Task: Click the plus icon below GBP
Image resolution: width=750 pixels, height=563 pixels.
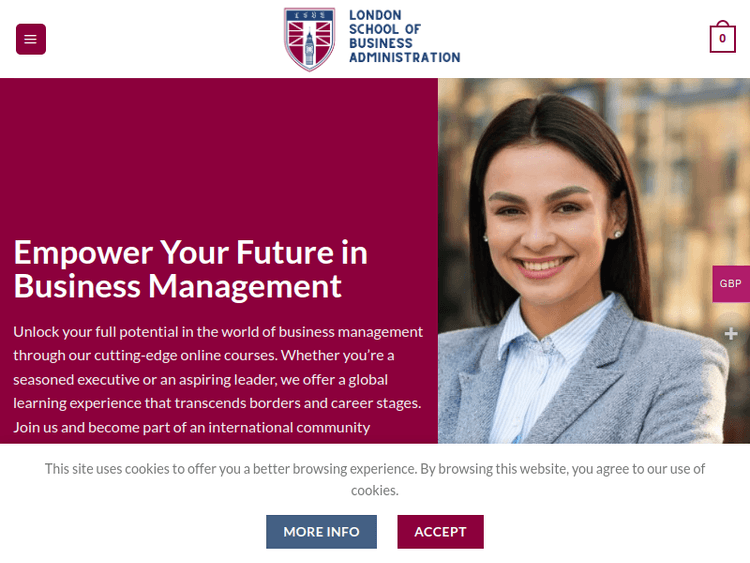Action: click(x=731, y=333)
